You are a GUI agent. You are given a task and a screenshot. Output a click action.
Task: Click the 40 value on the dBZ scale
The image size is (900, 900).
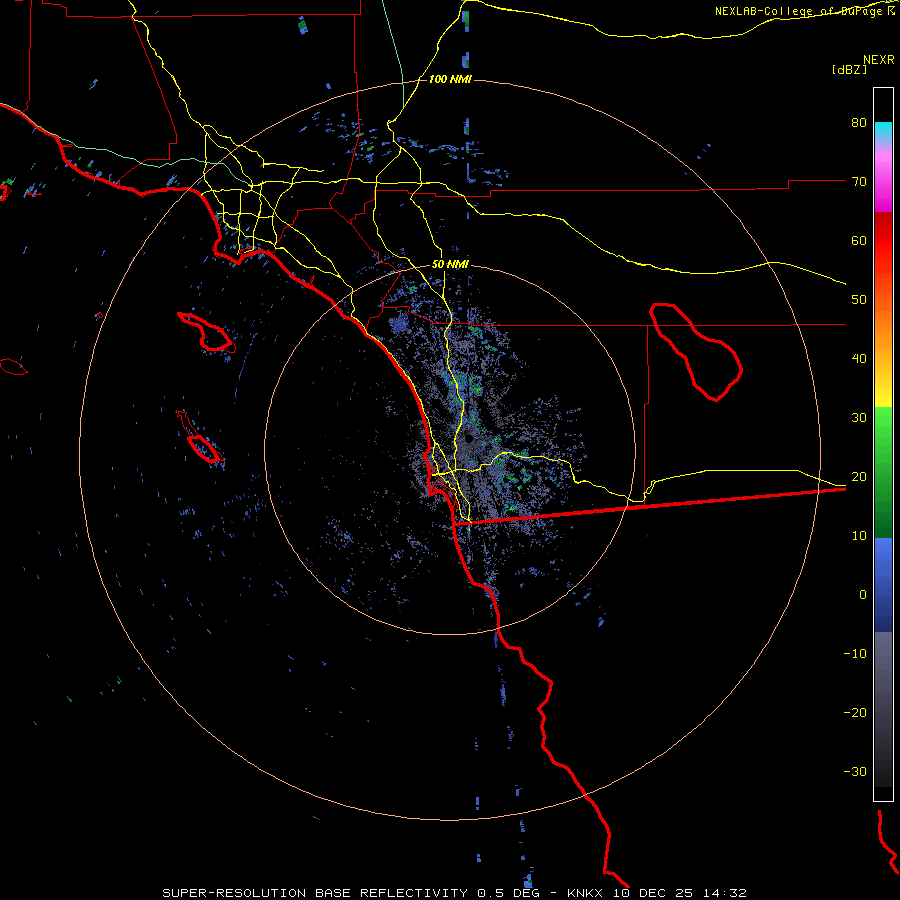click(859, 359)
